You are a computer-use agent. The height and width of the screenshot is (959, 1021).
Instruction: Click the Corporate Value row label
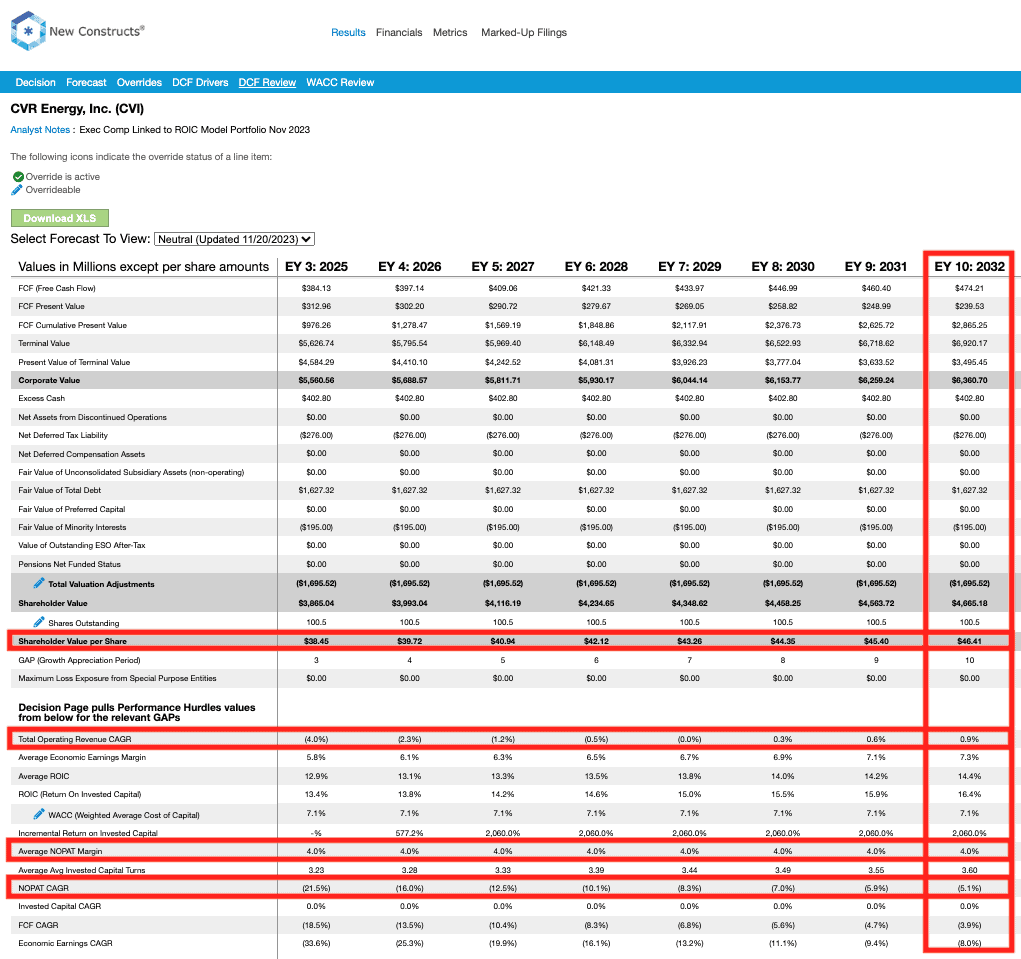tap(49, 380)
